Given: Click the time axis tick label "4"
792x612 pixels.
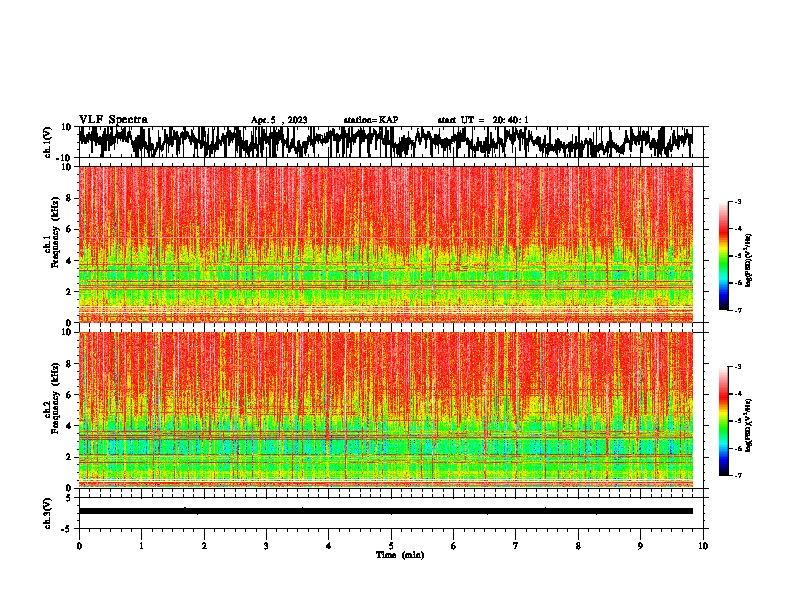Looking at the screenshot, I should pos(328,546).
